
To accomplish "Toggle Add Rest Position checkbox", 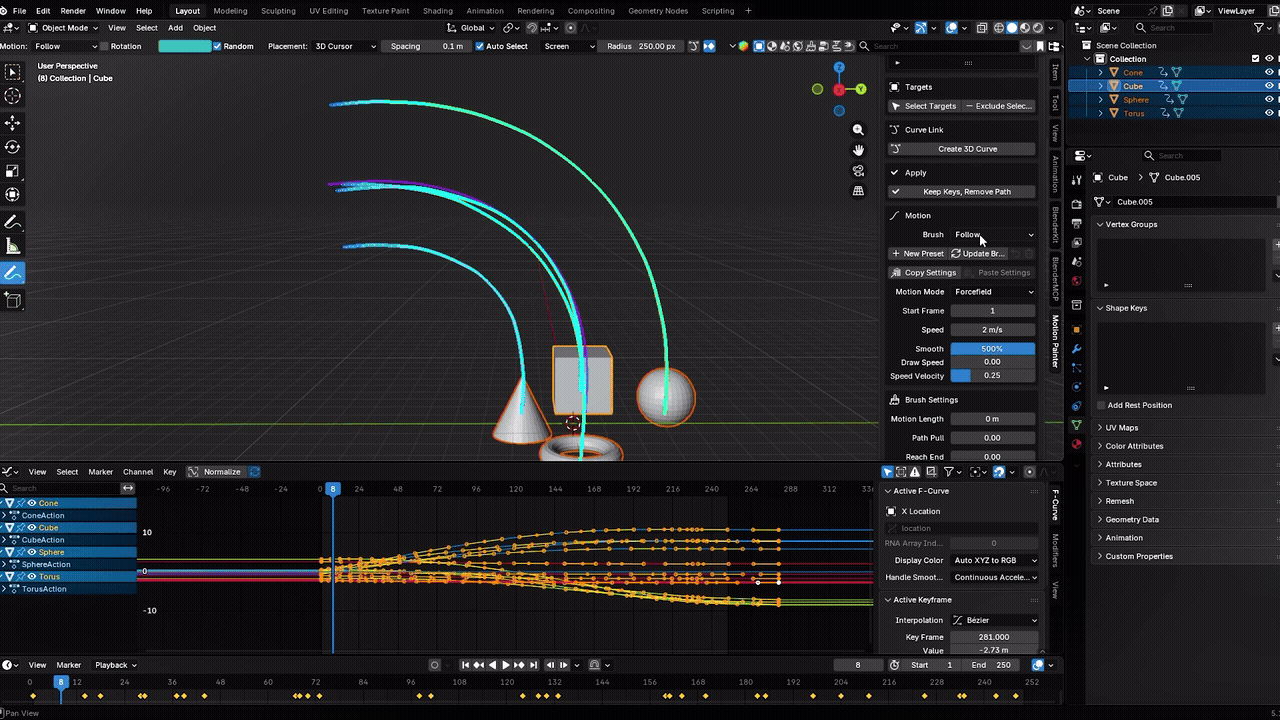I will pyautogui.click(x=1101, y=405).
